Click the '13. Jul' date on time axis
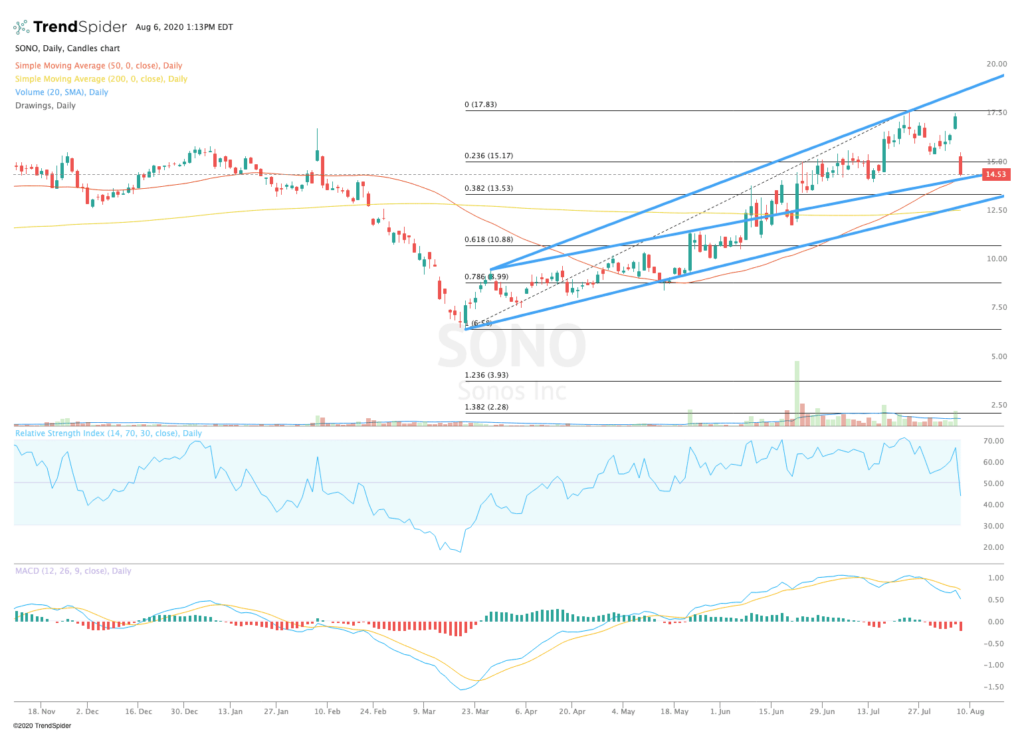The image size is (1024, 732). (x=869, y=711)
